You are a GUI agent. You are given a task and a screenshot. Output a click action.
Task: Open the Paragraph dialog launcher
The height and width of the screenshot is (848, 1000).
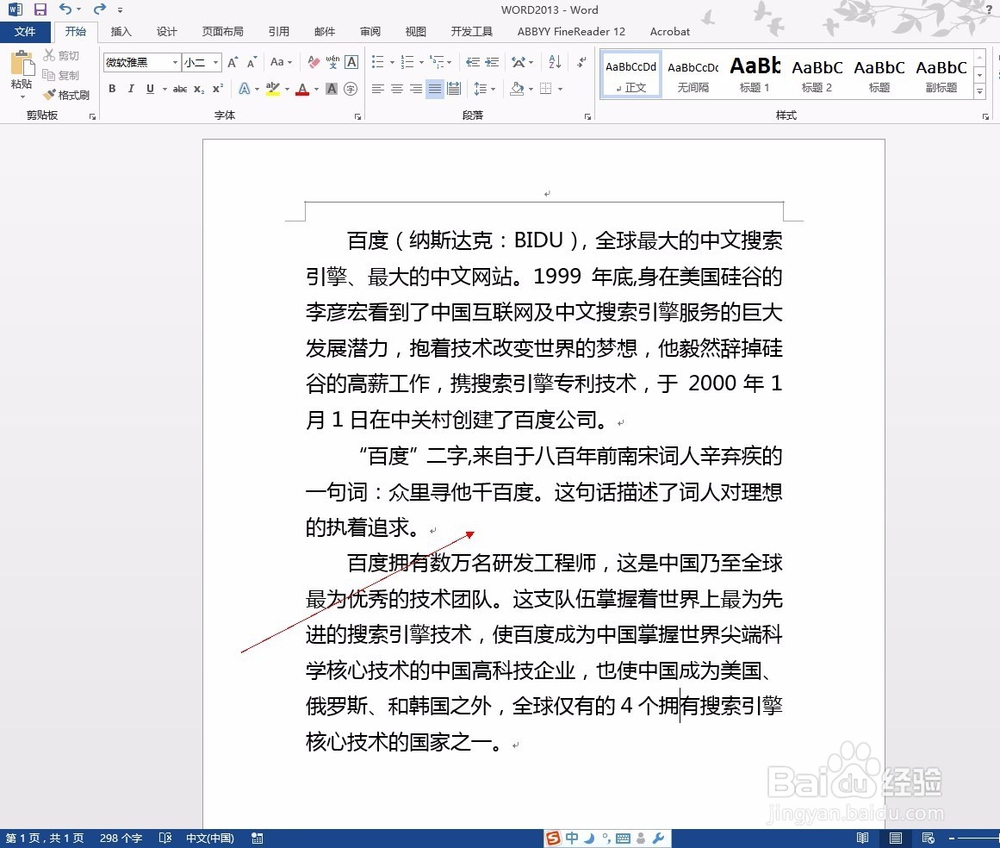(587, 117)
